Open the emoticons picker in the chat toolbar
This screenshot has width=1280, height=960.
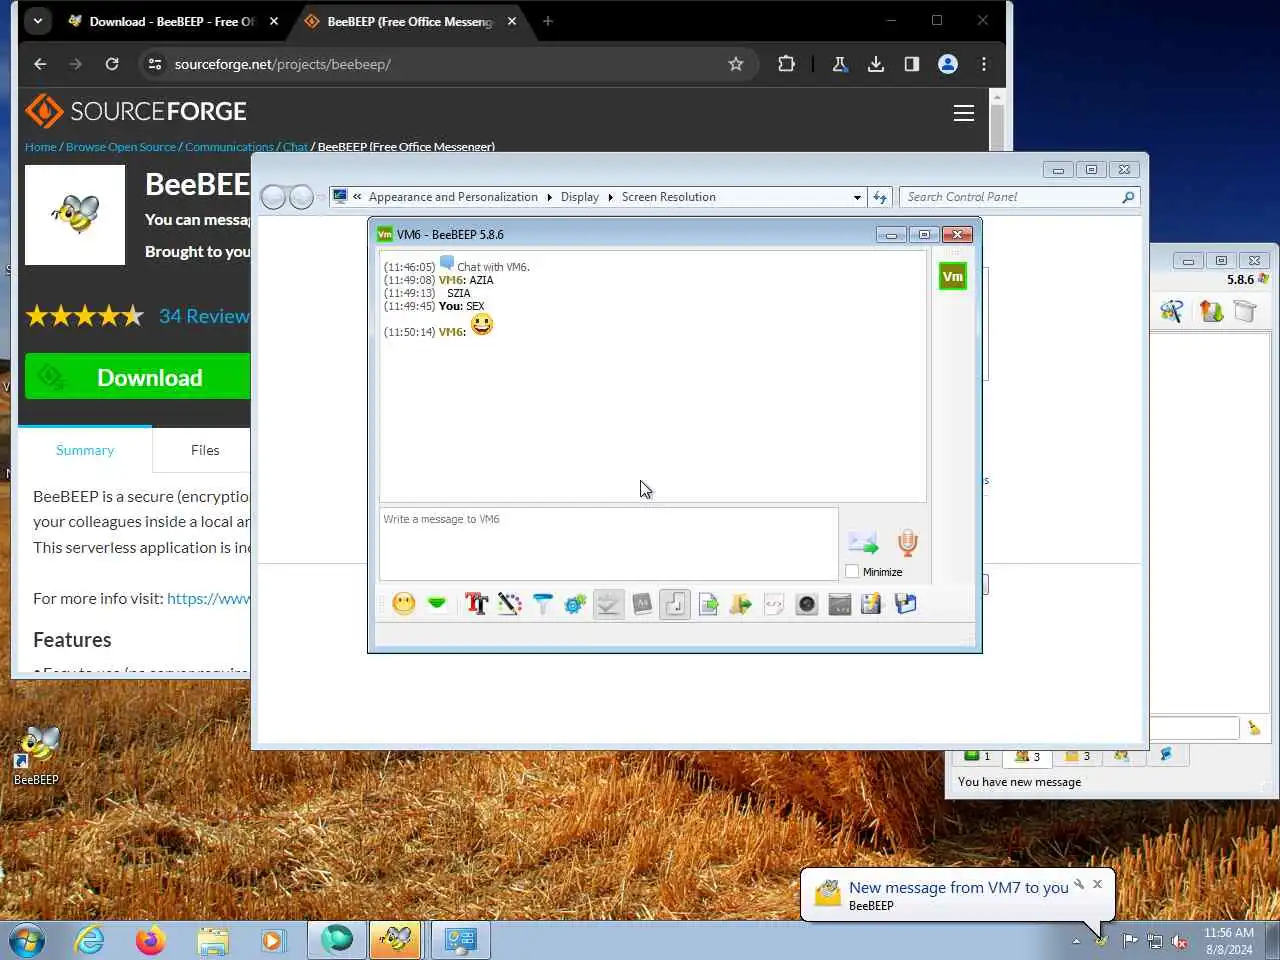pos(404,604)
